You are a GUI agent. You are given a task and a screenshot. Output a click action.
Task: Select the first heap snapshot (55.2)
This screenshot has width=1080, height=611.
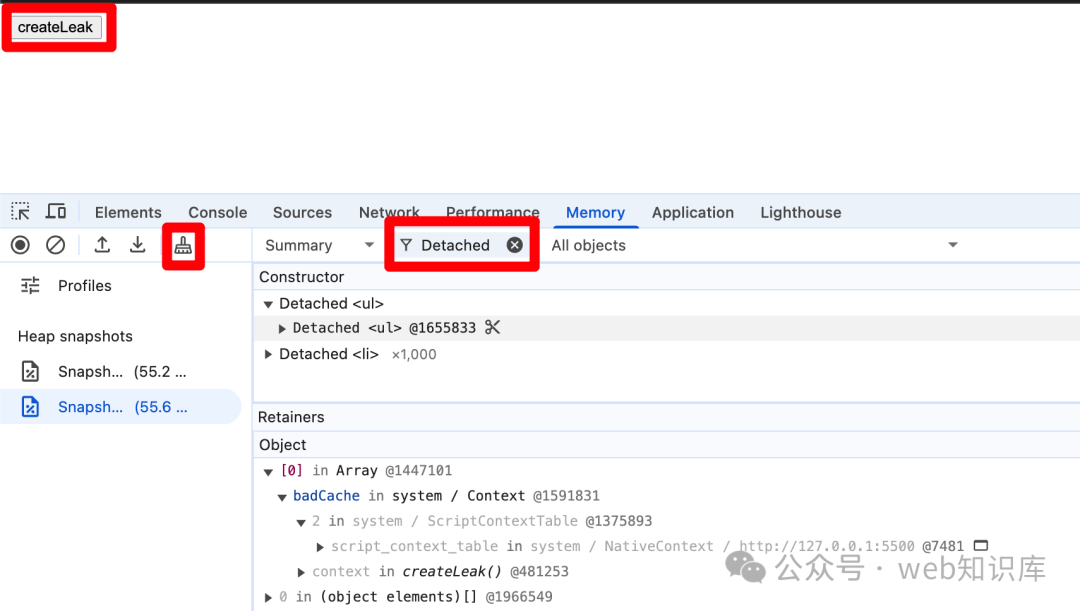(120, 372)
